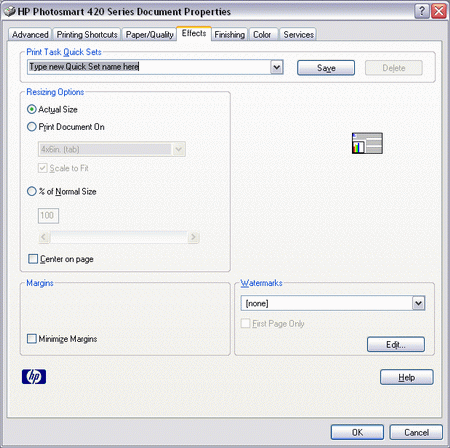This screenshot has width=450, height=448.
Task: Toggle First Page Only checkbox
Action: pyautogui.click(x=246, y=323)
